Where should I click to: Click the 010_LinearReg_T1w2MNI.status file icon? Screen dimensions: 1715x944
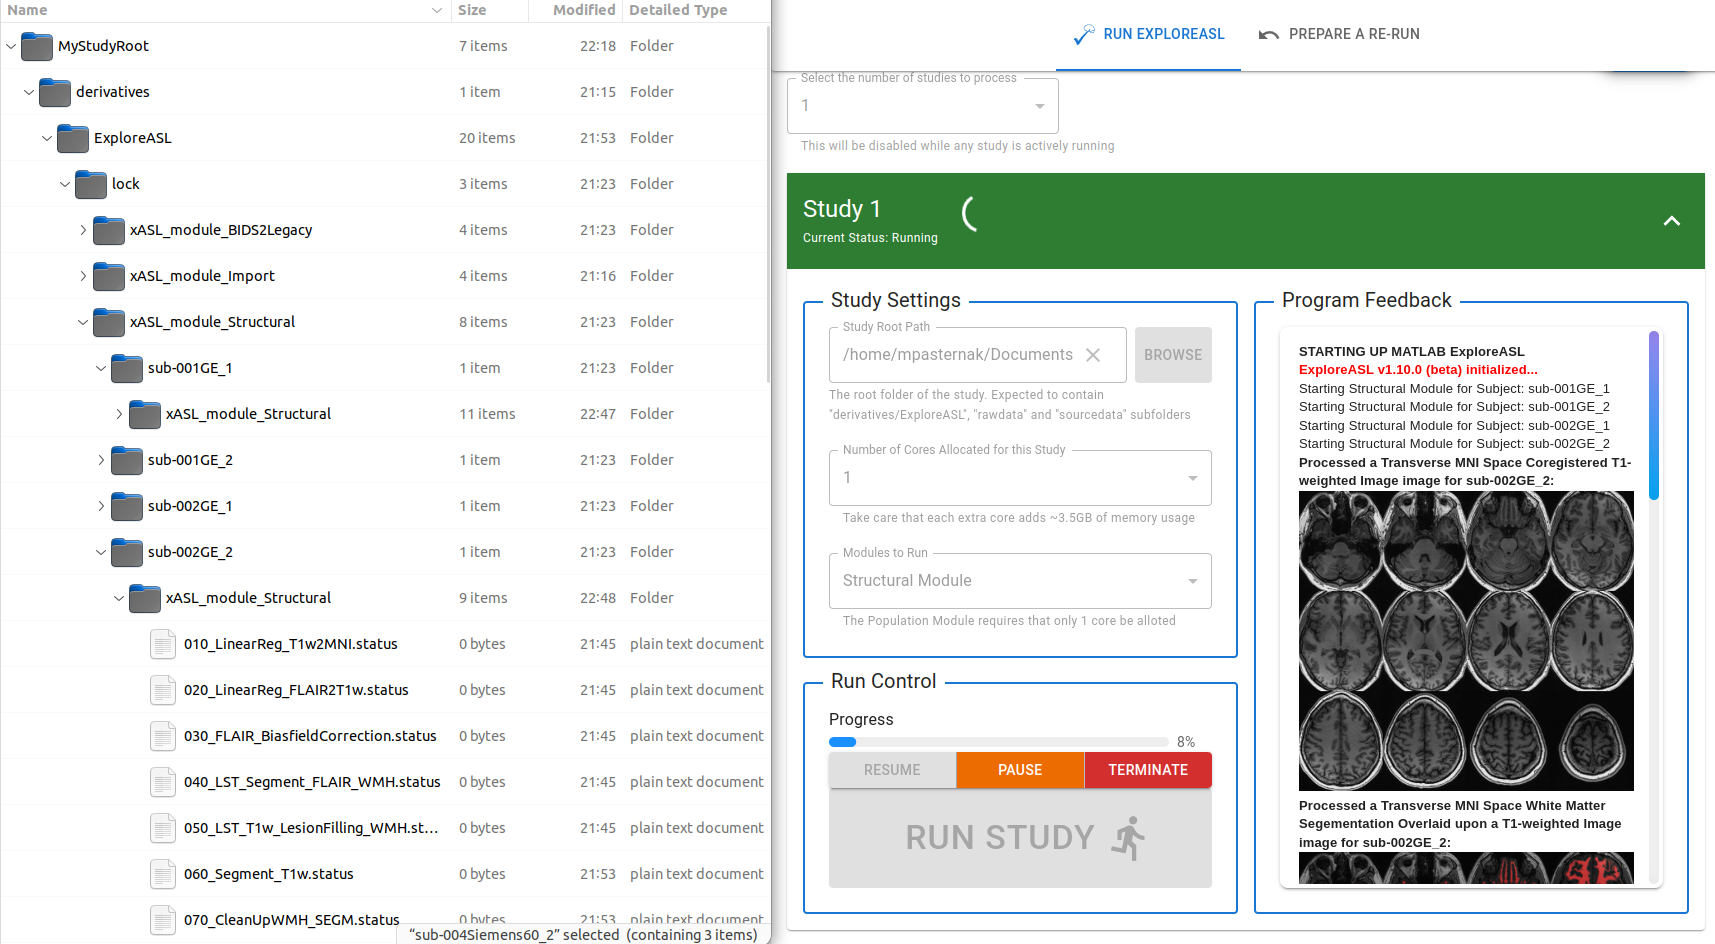tap(163, 644)
